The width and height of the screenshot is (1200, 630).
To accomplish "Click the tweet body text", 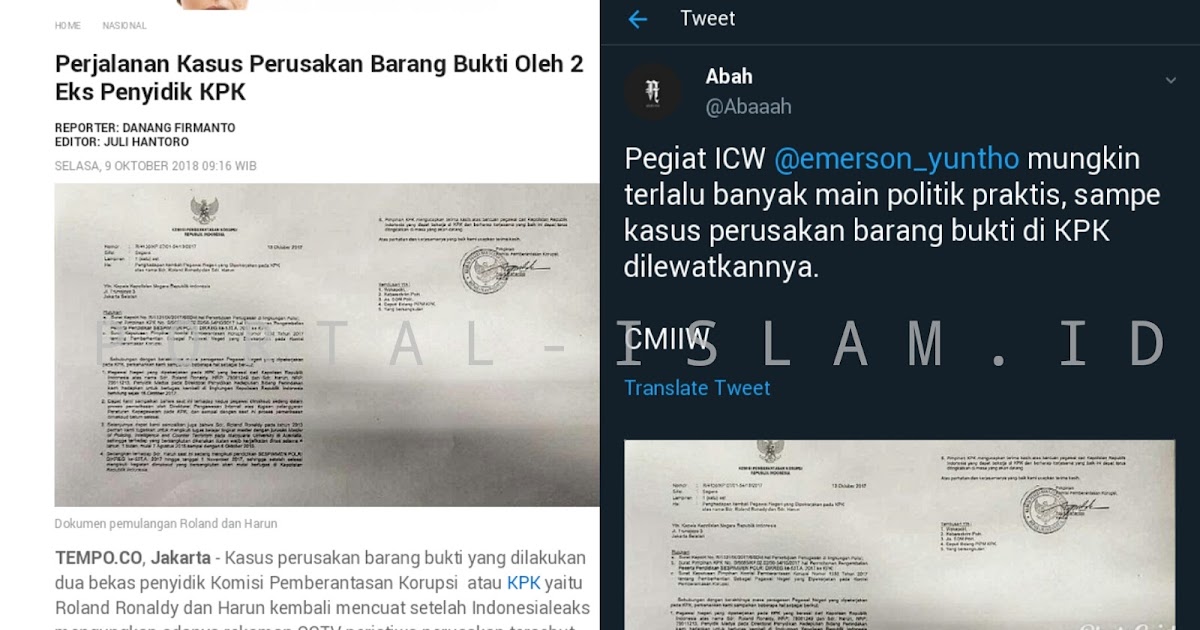I will (x=892, y=212).
